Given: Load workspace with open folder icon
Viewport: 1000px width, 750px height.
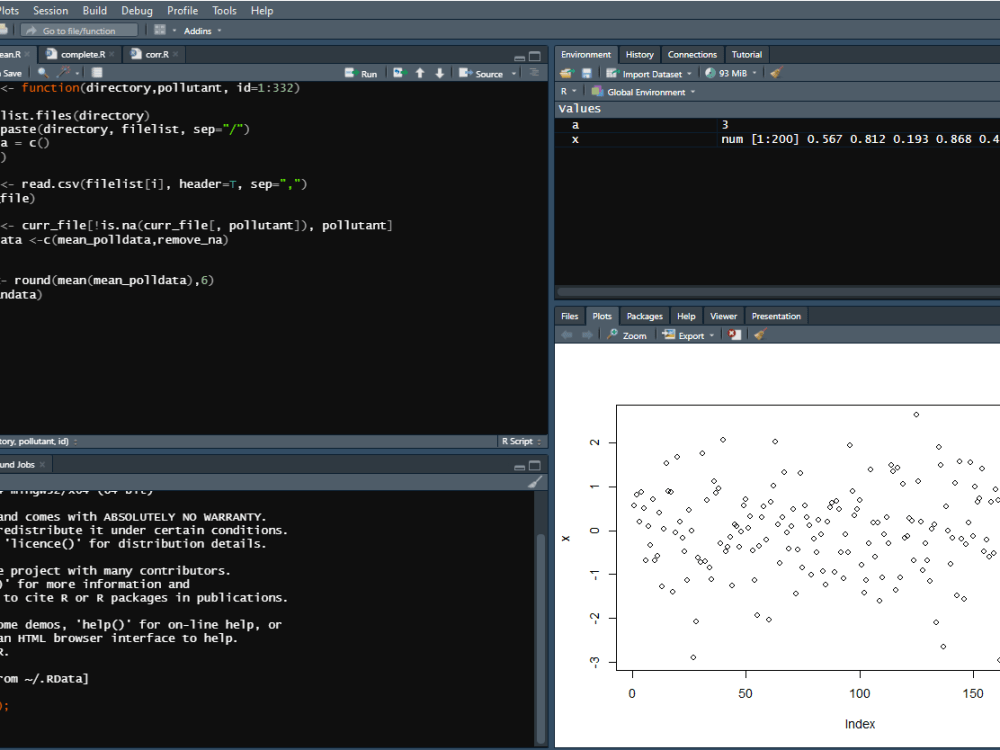Looking at the screenshot, I should click(566, 73).
